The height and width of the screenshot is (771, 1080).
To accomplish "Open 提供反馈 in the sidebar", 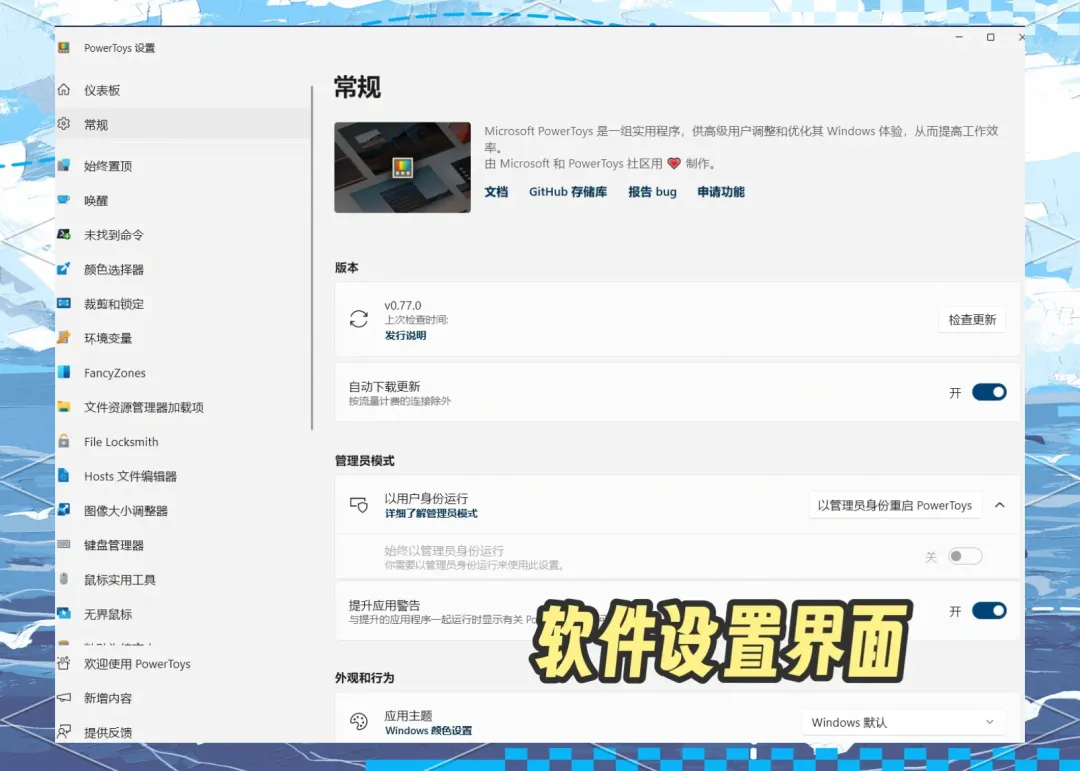I will click(x=183, y=731).
